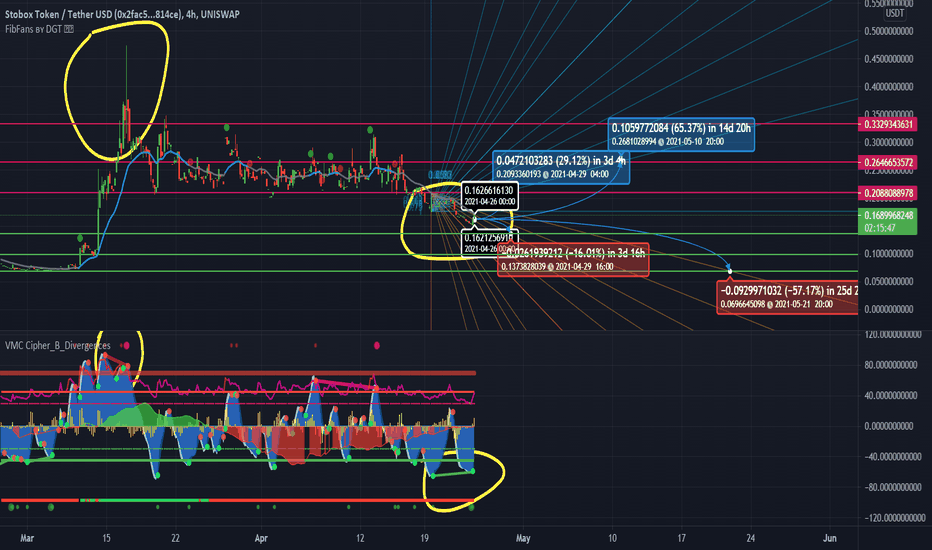This screenshot has width=932, height=550.
Task: Click the 0.3329343631 horizontal line price label
Action: (x=888, y=124)
